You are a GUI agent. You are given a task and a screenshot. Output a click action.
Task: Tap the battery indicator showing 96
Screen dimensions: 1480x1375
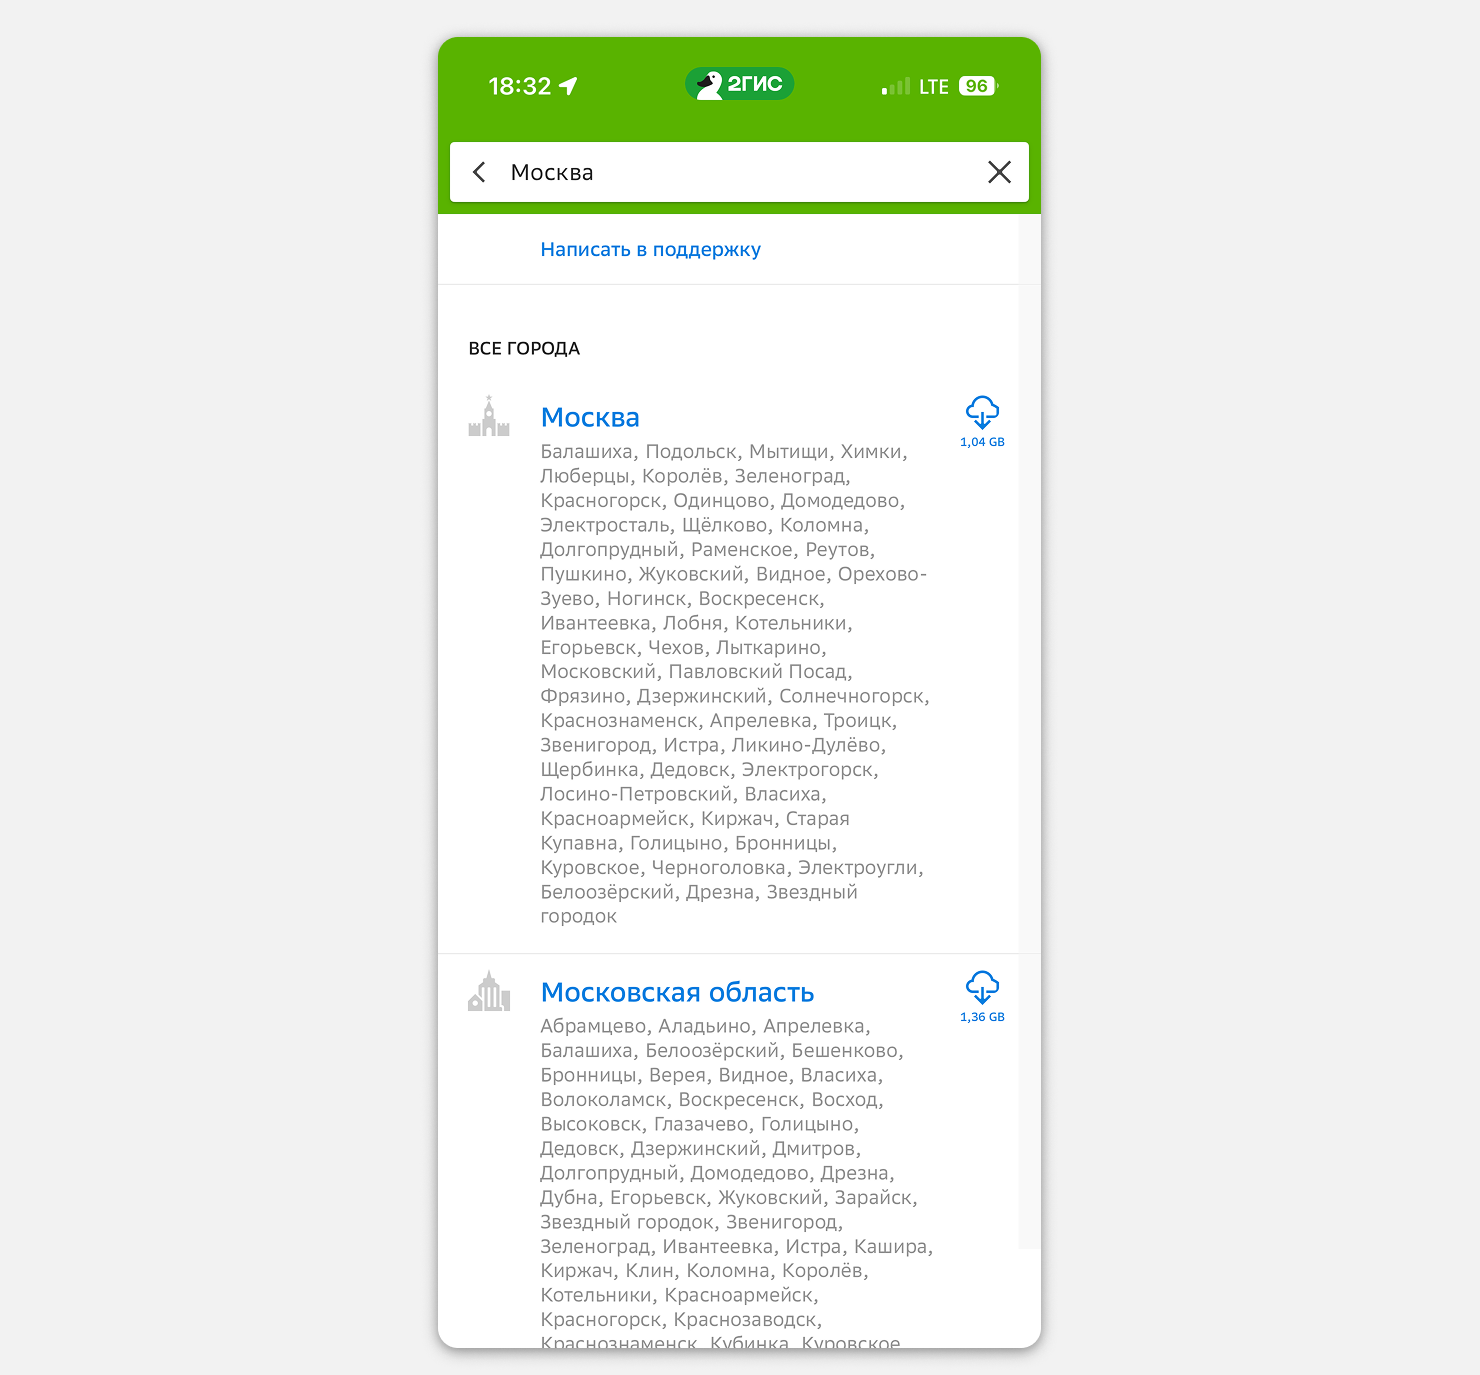[978, 86]
